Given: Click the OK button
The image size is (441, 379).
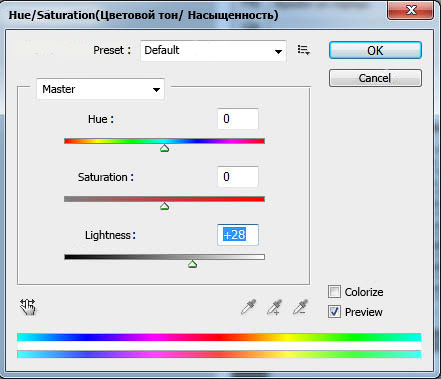Looking at the screenshot, I should (375, 51).
